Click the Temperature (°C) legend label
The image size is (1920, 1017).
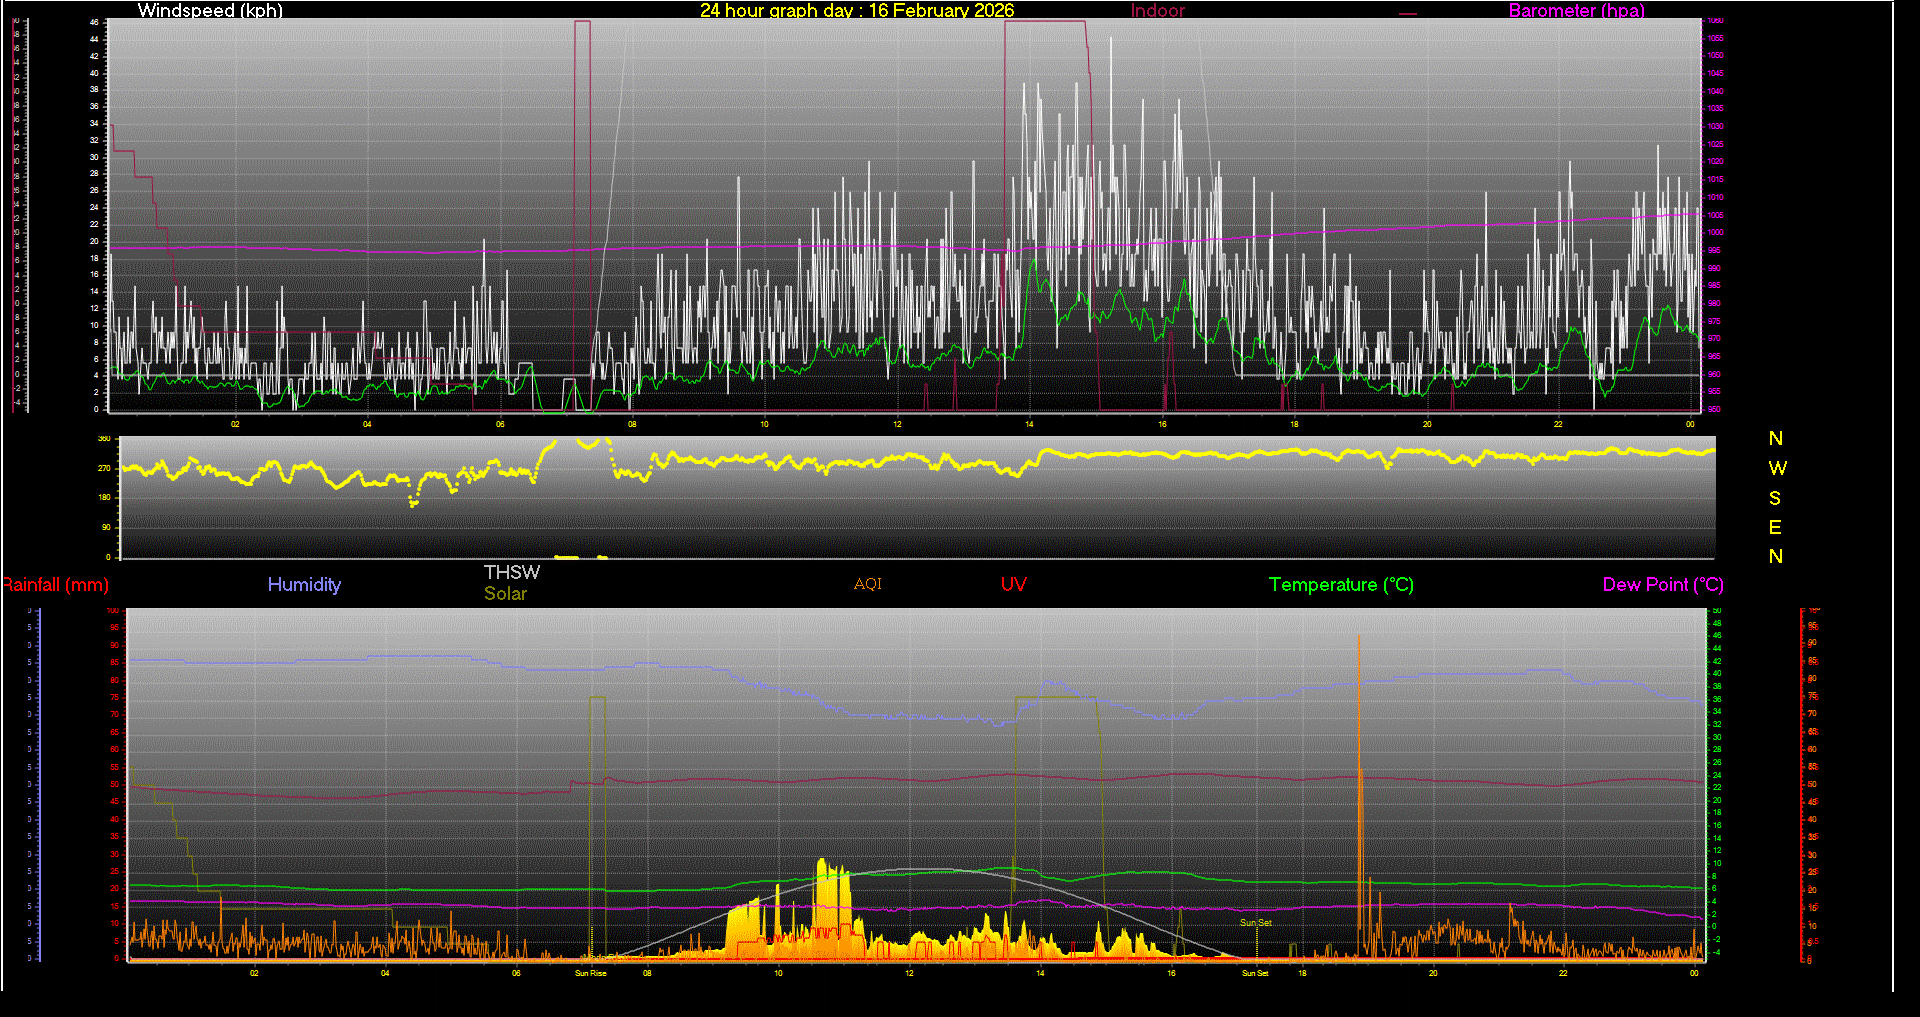click(1341, 585)
